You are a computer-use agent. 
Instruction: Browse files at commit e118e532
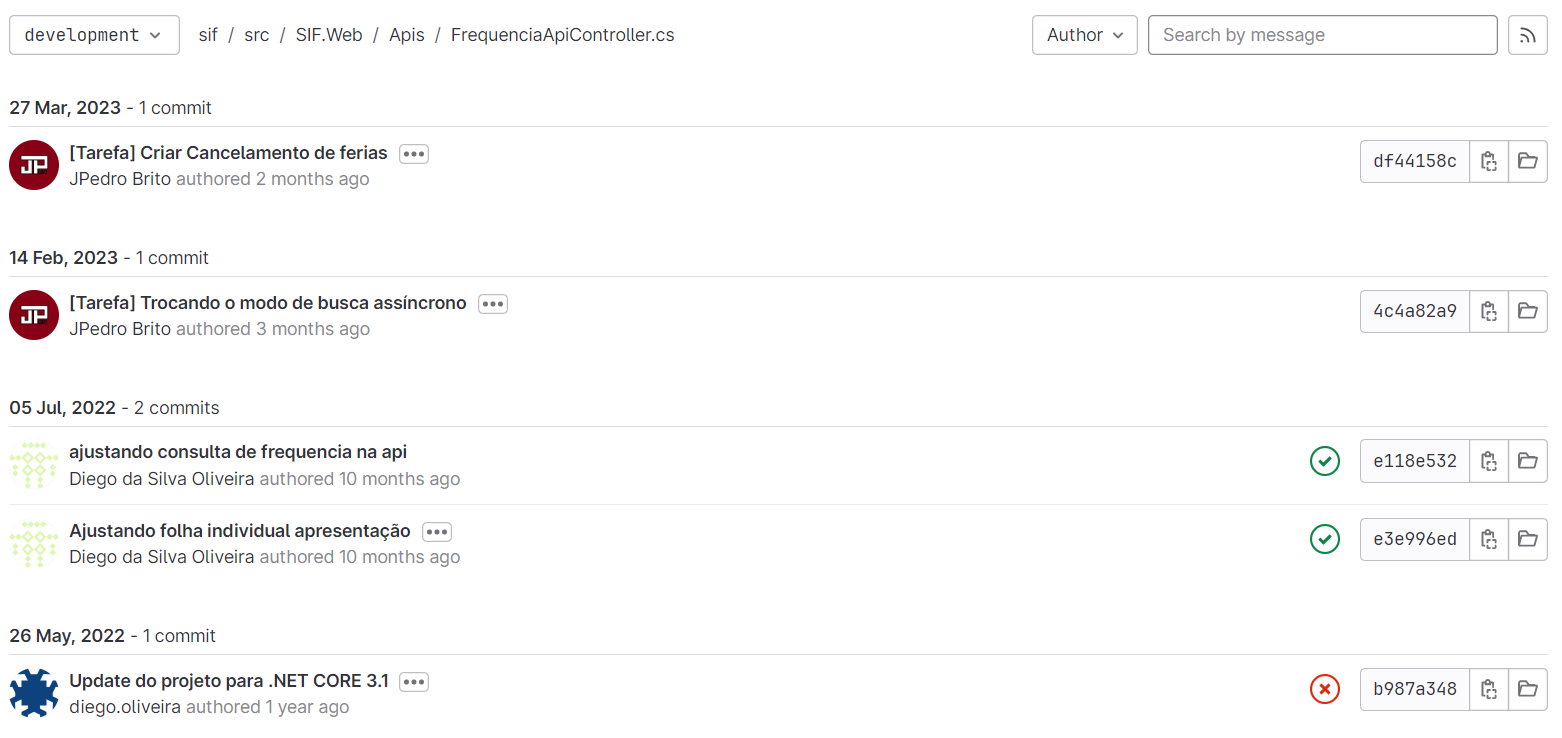click(1527, 461)
